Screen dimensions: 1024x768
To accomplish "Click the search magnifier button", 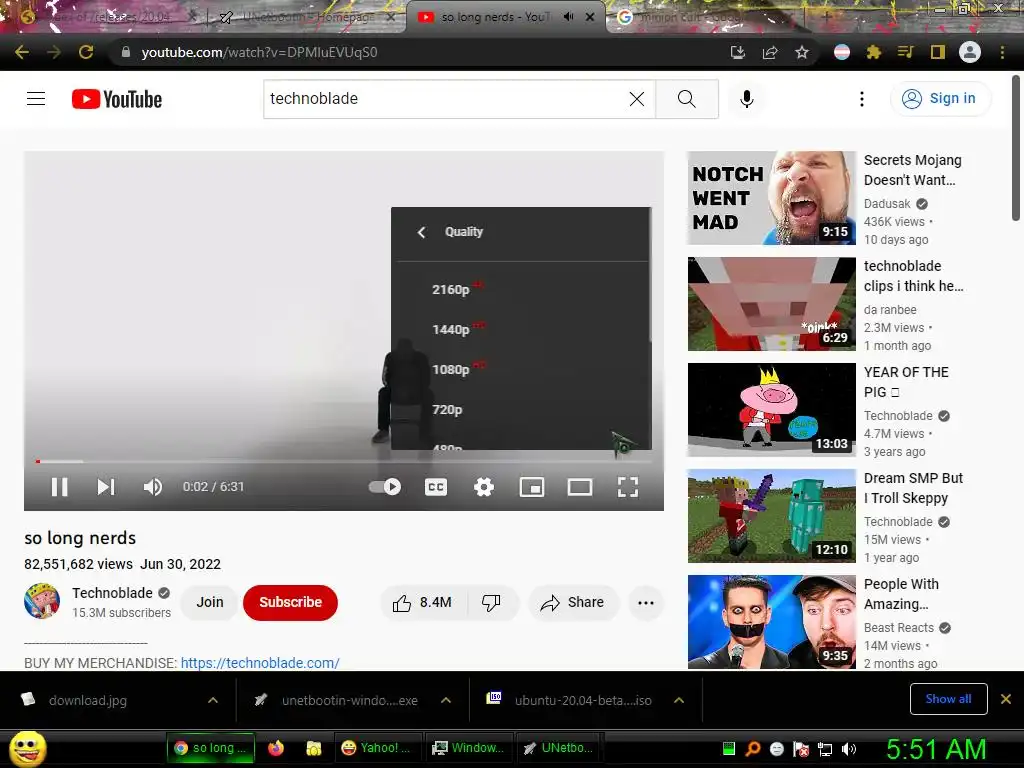I will (x=686, y=99).
